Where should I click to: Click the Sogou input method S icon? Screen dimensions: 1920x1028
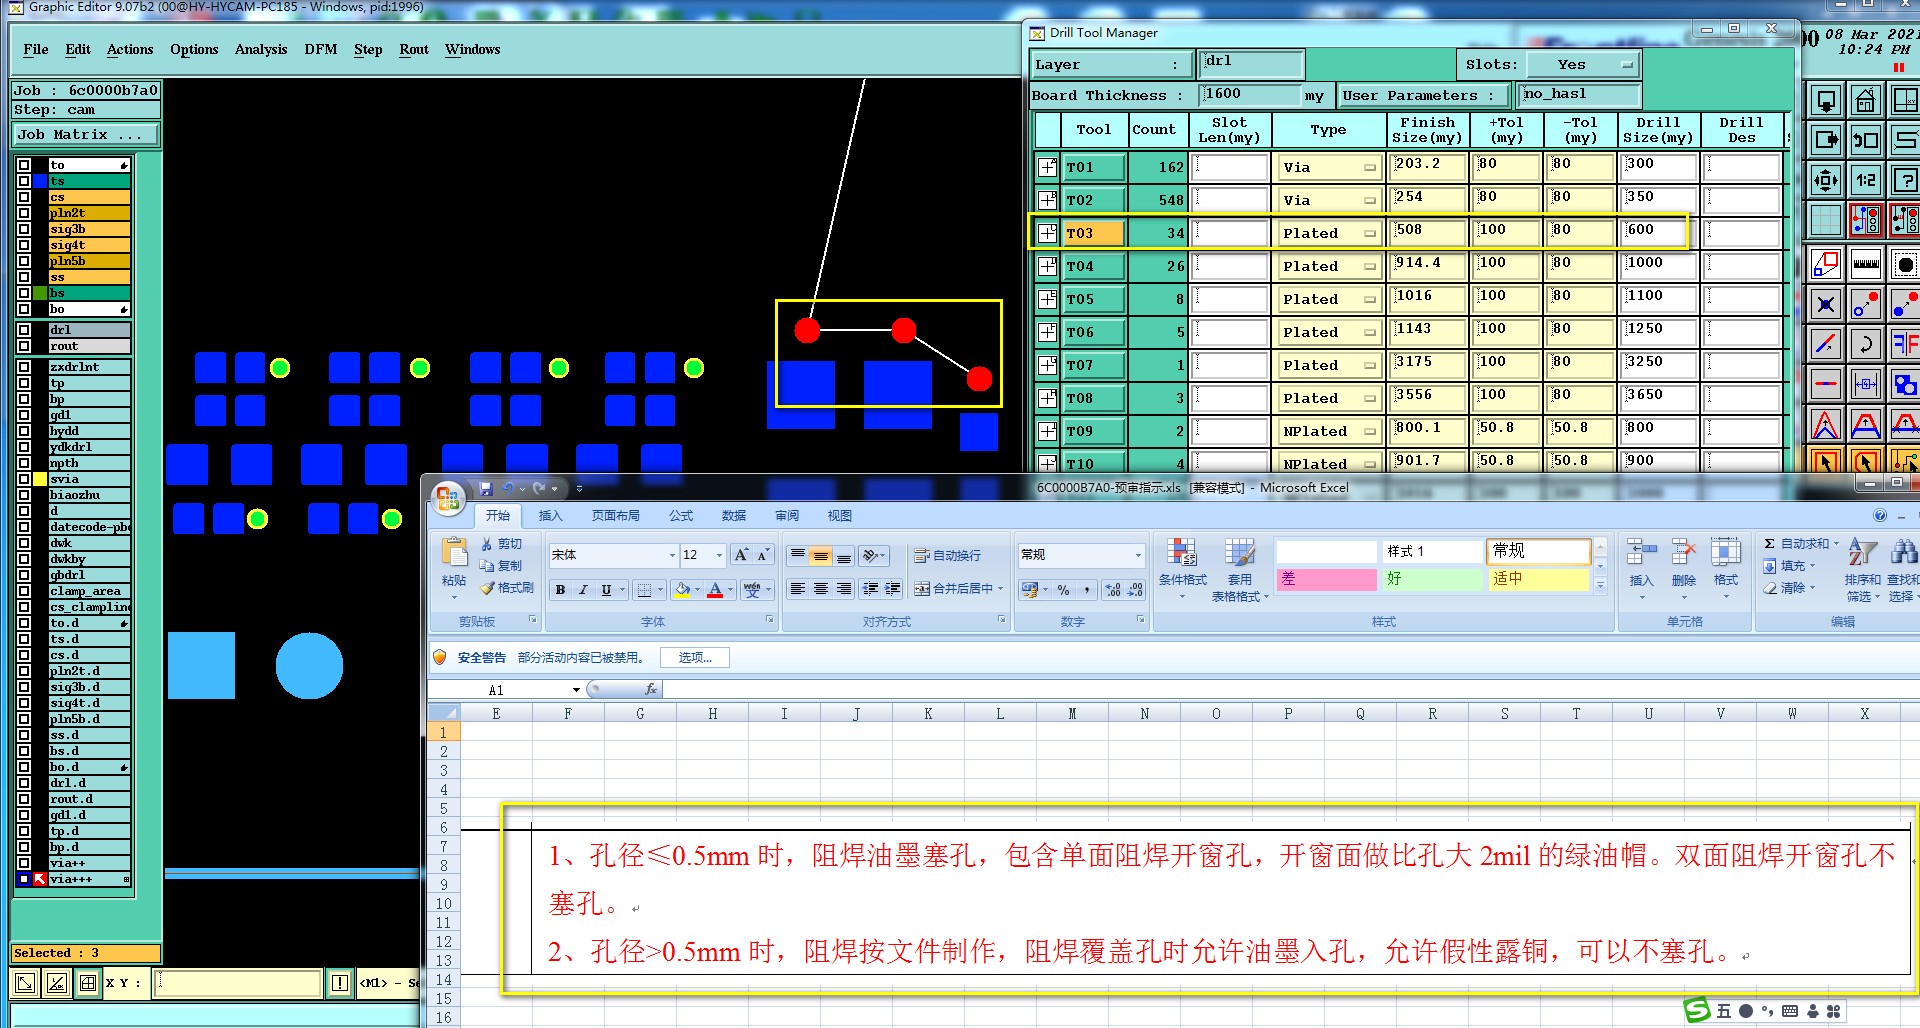pos(1697,1010)
